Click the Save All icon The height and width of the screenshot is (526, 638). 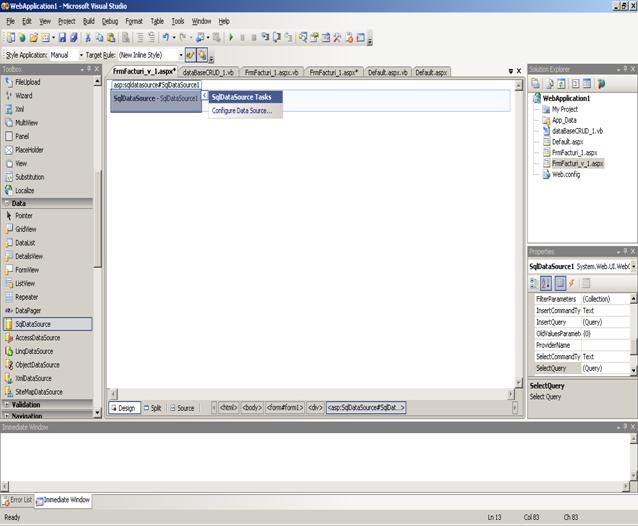[x=74, y=37]
